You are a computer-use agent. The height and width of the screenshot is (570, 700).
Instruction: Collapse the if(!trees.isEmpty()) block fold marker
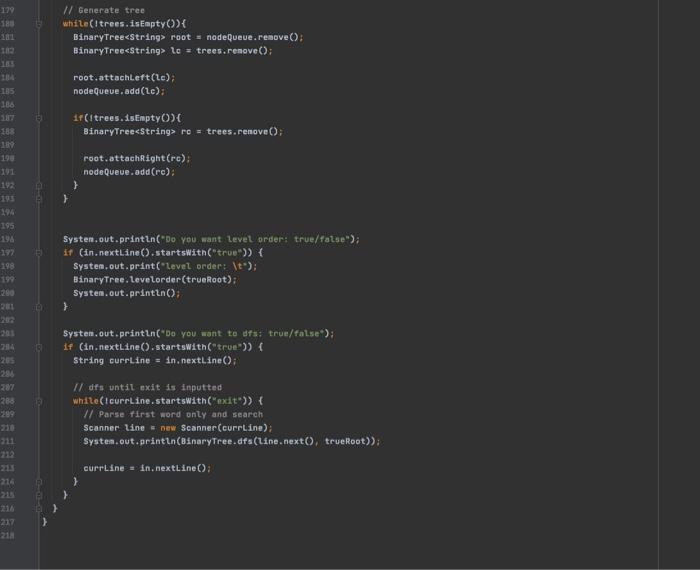pyautogui.click(x=39, y=118)
